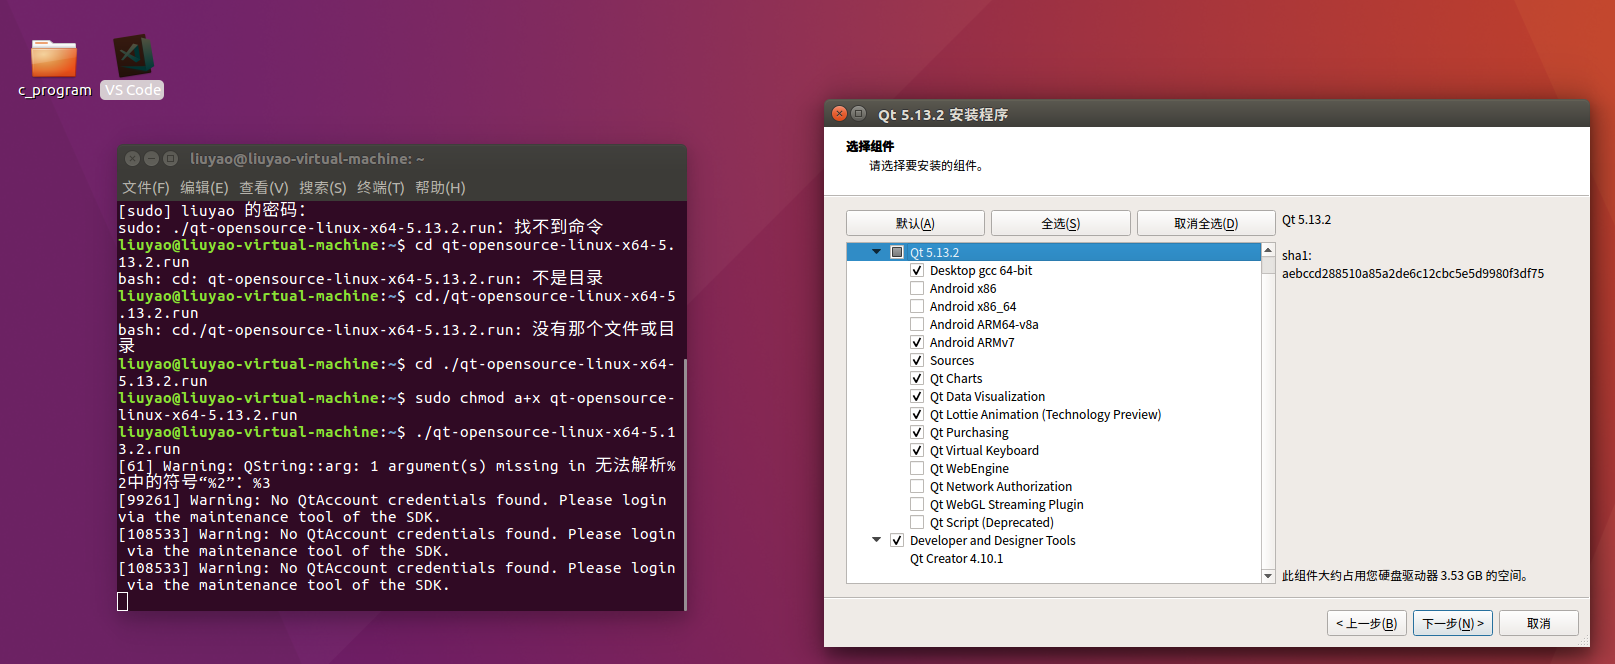
Task: Select the Desktop gcc 64-bit label
Action: 981,271
